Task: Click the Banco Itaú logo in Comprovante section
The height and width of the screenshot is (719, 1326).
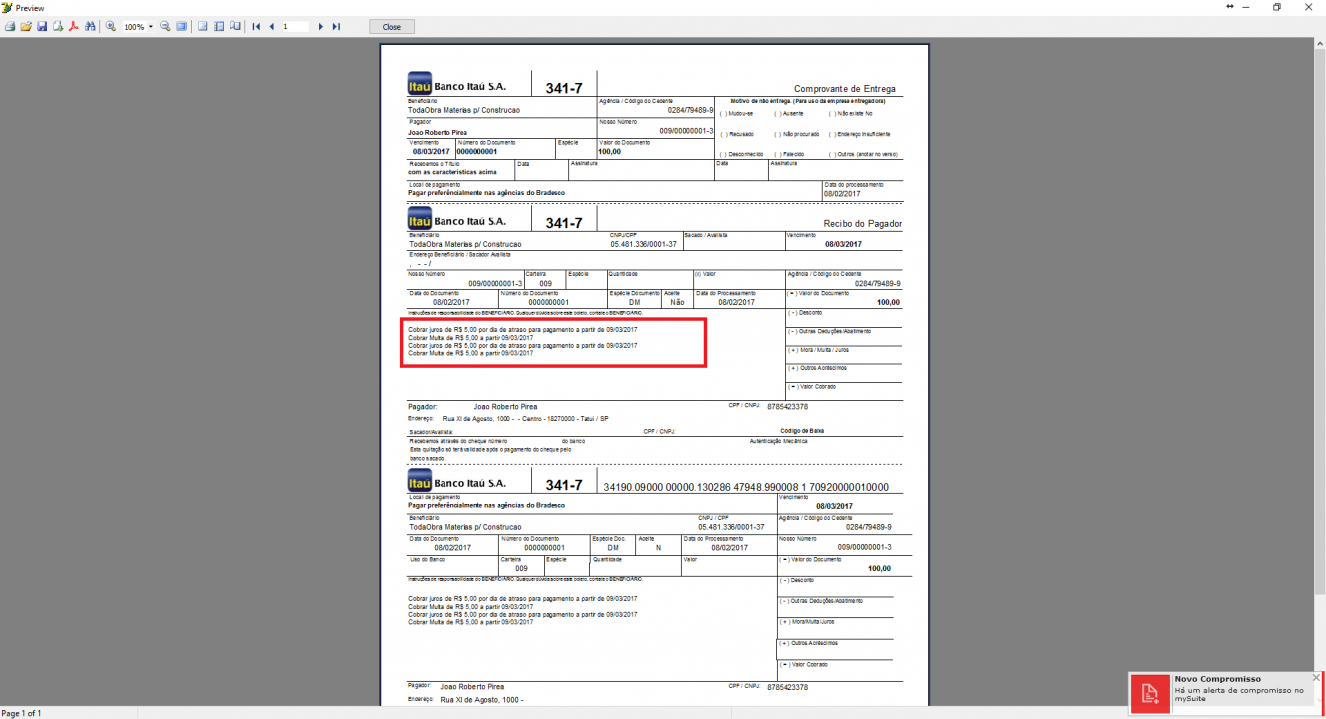Action: 420,85
